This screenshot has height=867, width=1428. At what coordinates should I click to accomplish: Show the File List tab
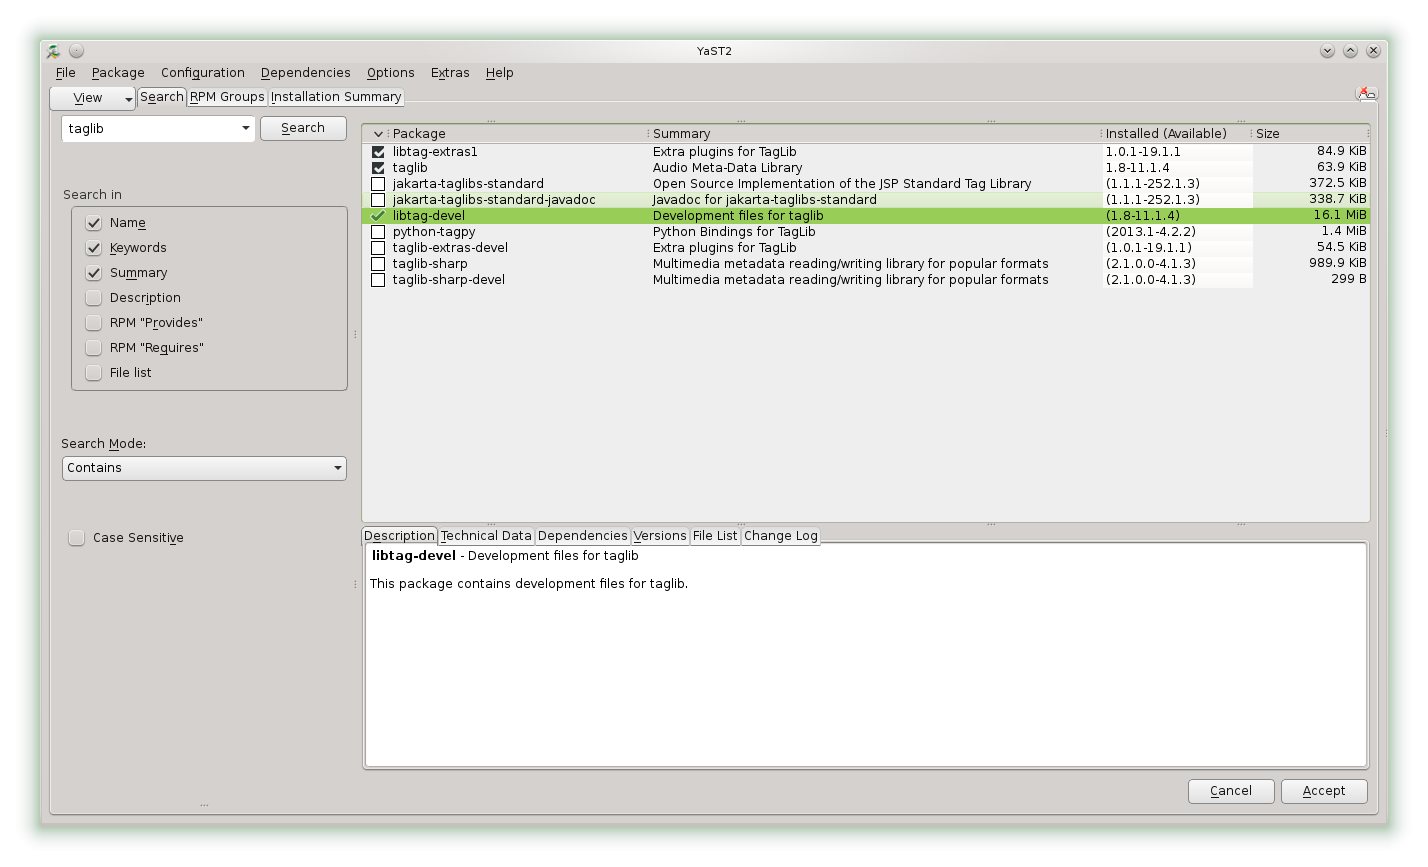(715, 536)
